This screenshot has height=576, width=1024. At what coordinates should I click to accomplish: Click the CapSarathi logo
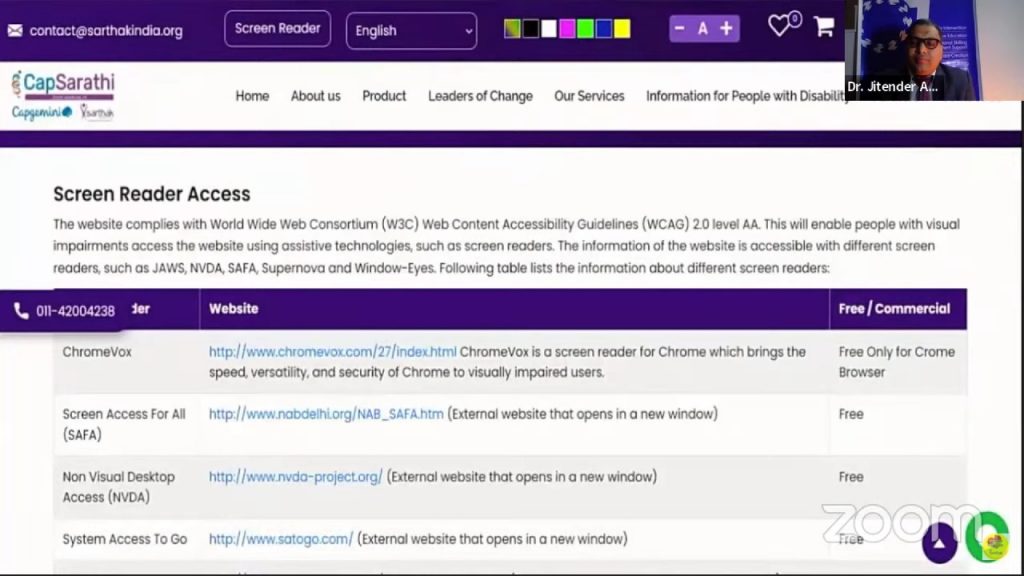(x=63, y=95)
